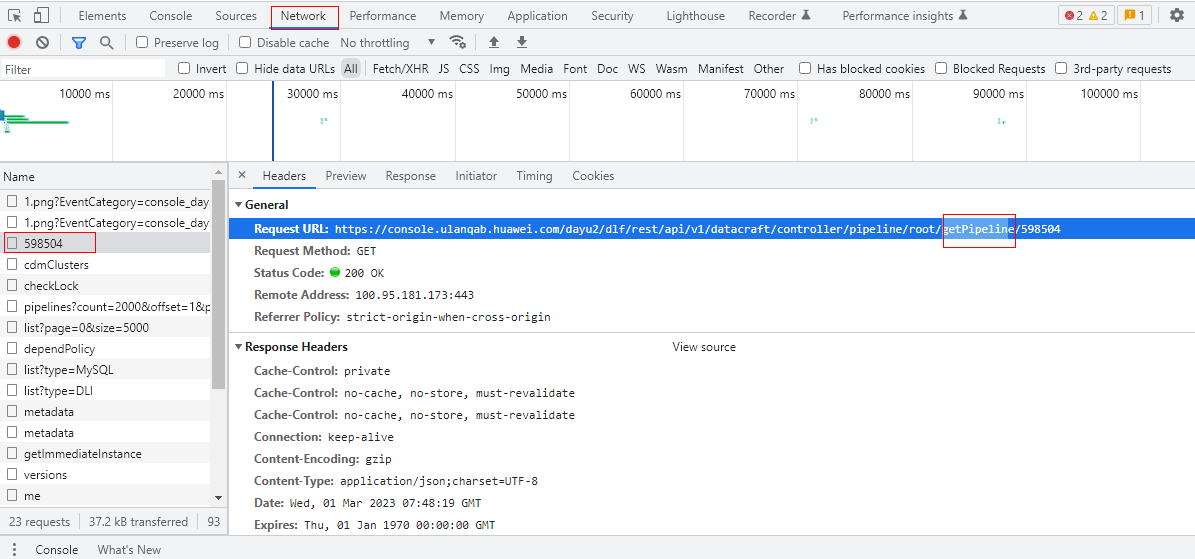The height and width of the screenshot is (559, 1195).
Task: Open network conditions settings icon
Action: (458, 43)
